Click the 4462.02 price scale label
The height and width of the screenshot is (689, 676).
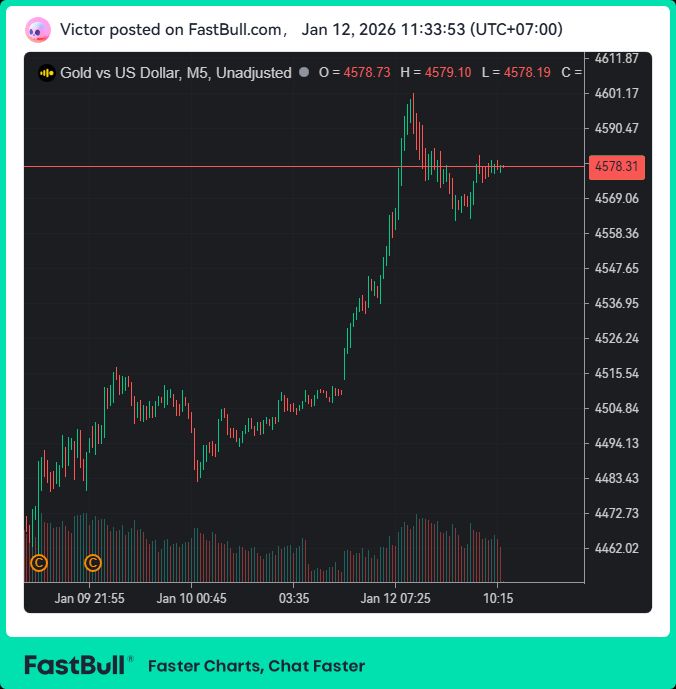coord(616,548)
